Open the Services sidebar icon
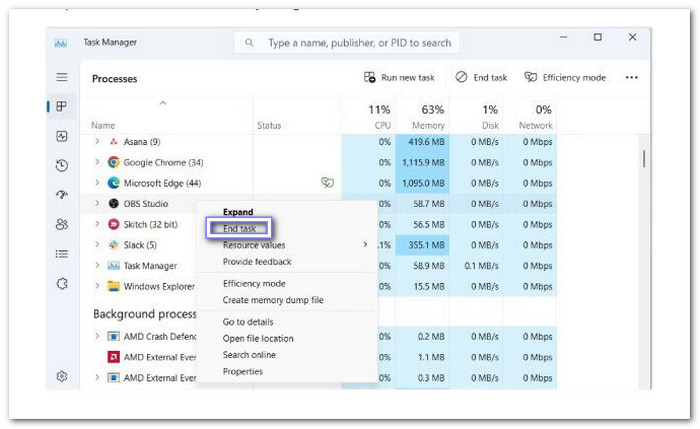Image resolution: width=700 pixels, height=429 pixels. [62, 283]
